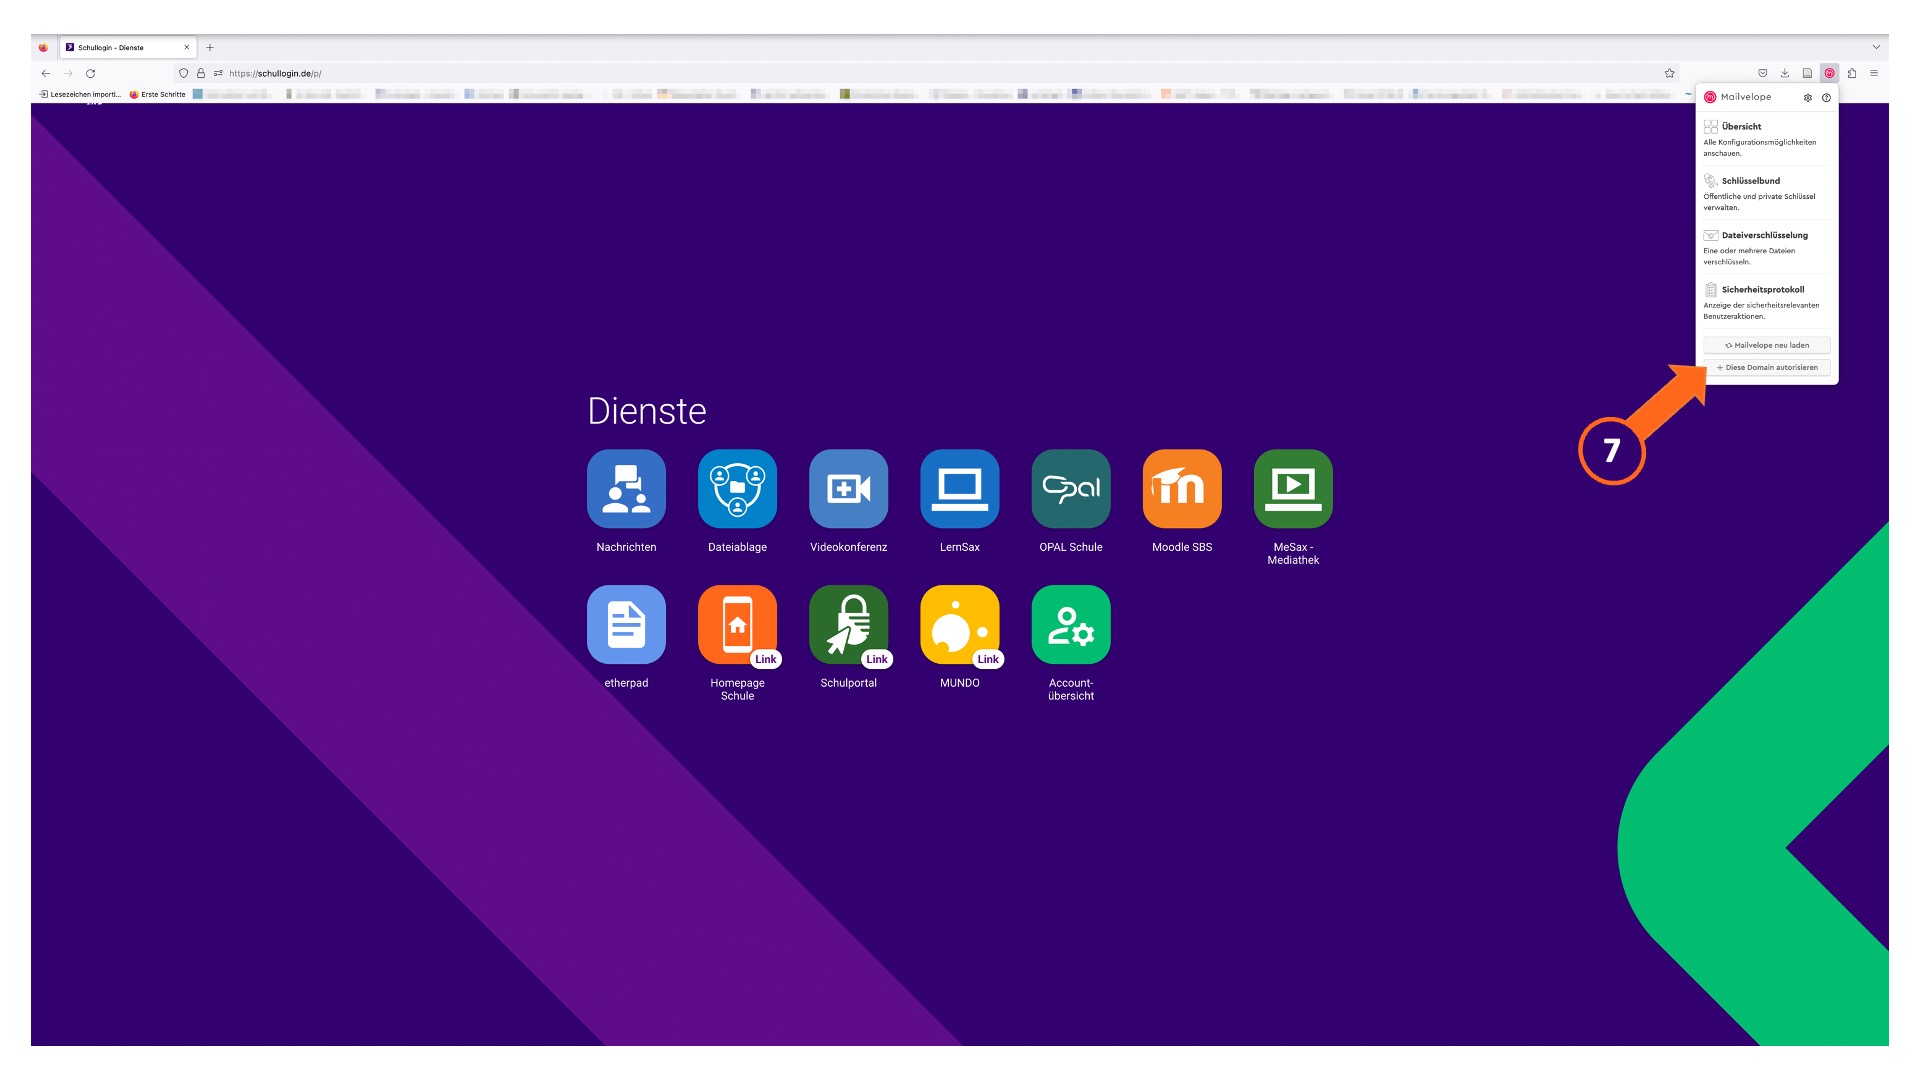The image size is (1920, 1080).
Task: Save page to Pocket
Action: [1763, 73]
